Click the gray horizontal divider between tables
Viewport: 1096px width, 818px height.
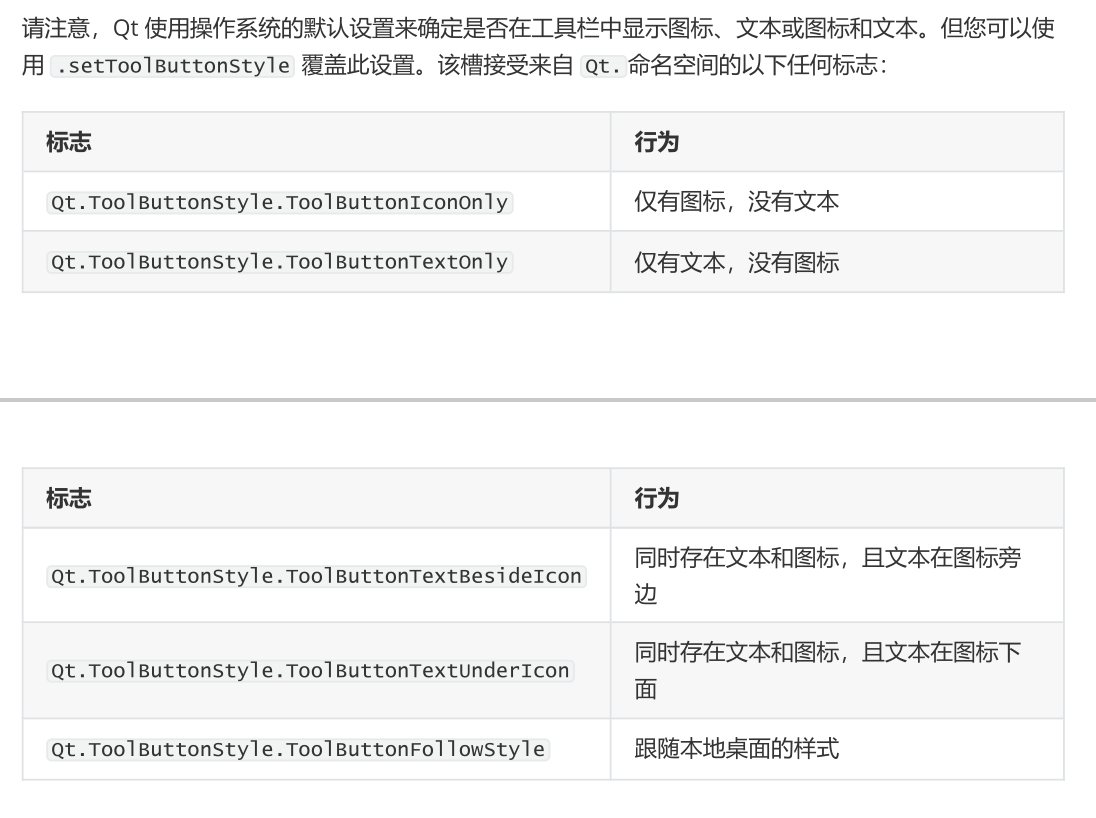(548, 400)
